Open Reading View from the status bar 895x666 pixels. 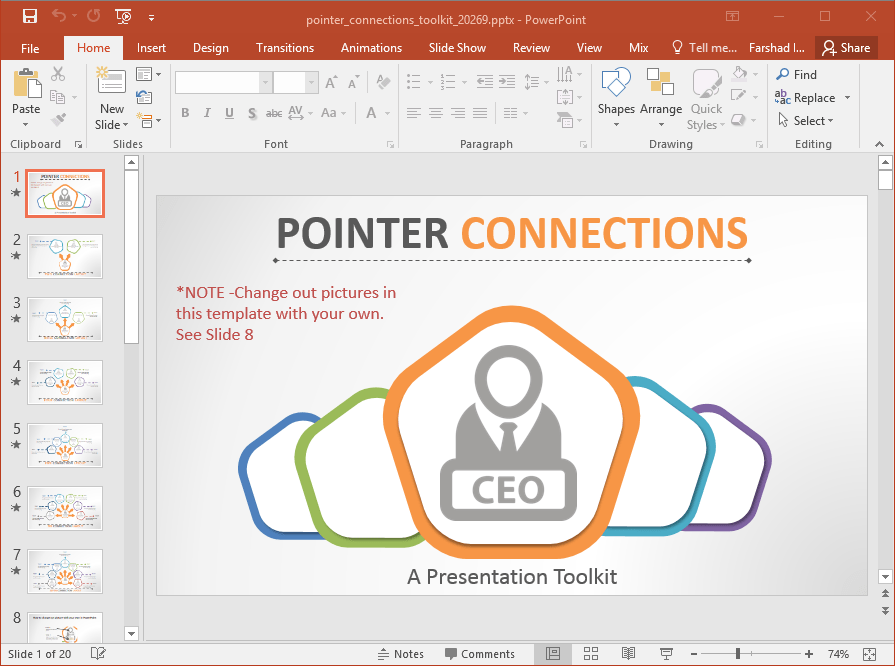[627, 653]
